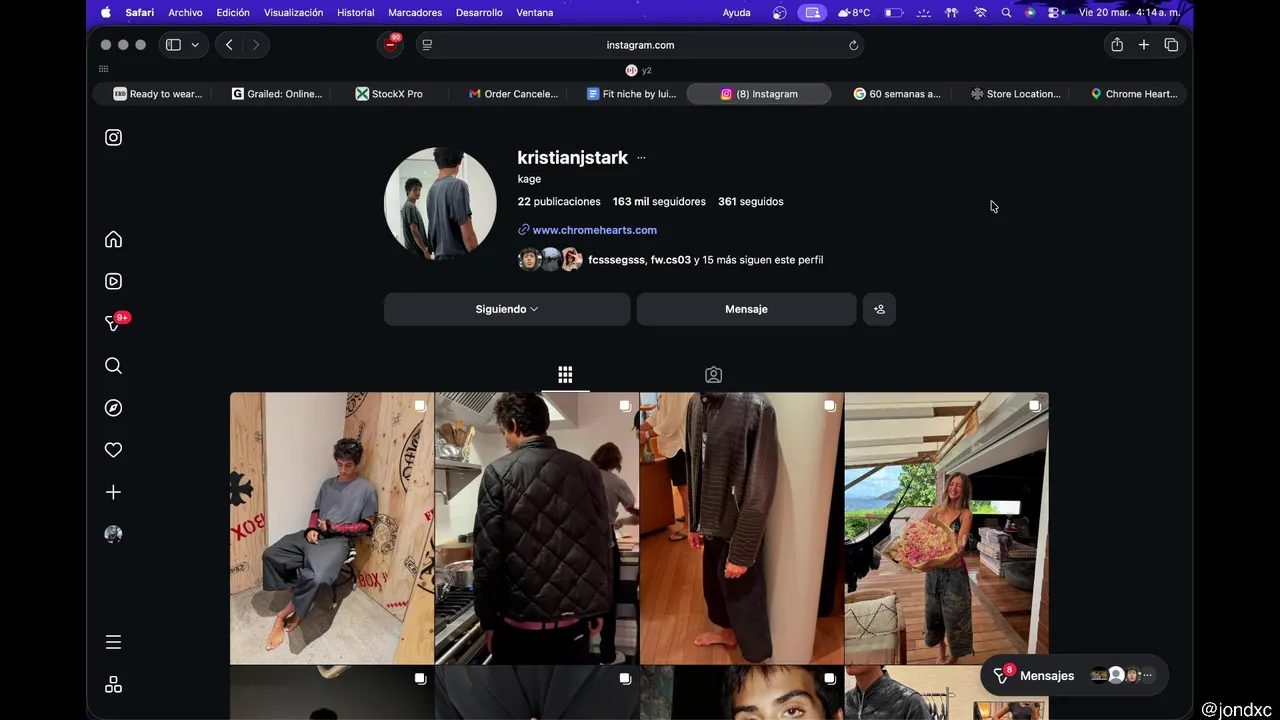This screenshot has height=720, width=1280.
Task: Open www.chromehearts.com link
Action: coord(594,230)
